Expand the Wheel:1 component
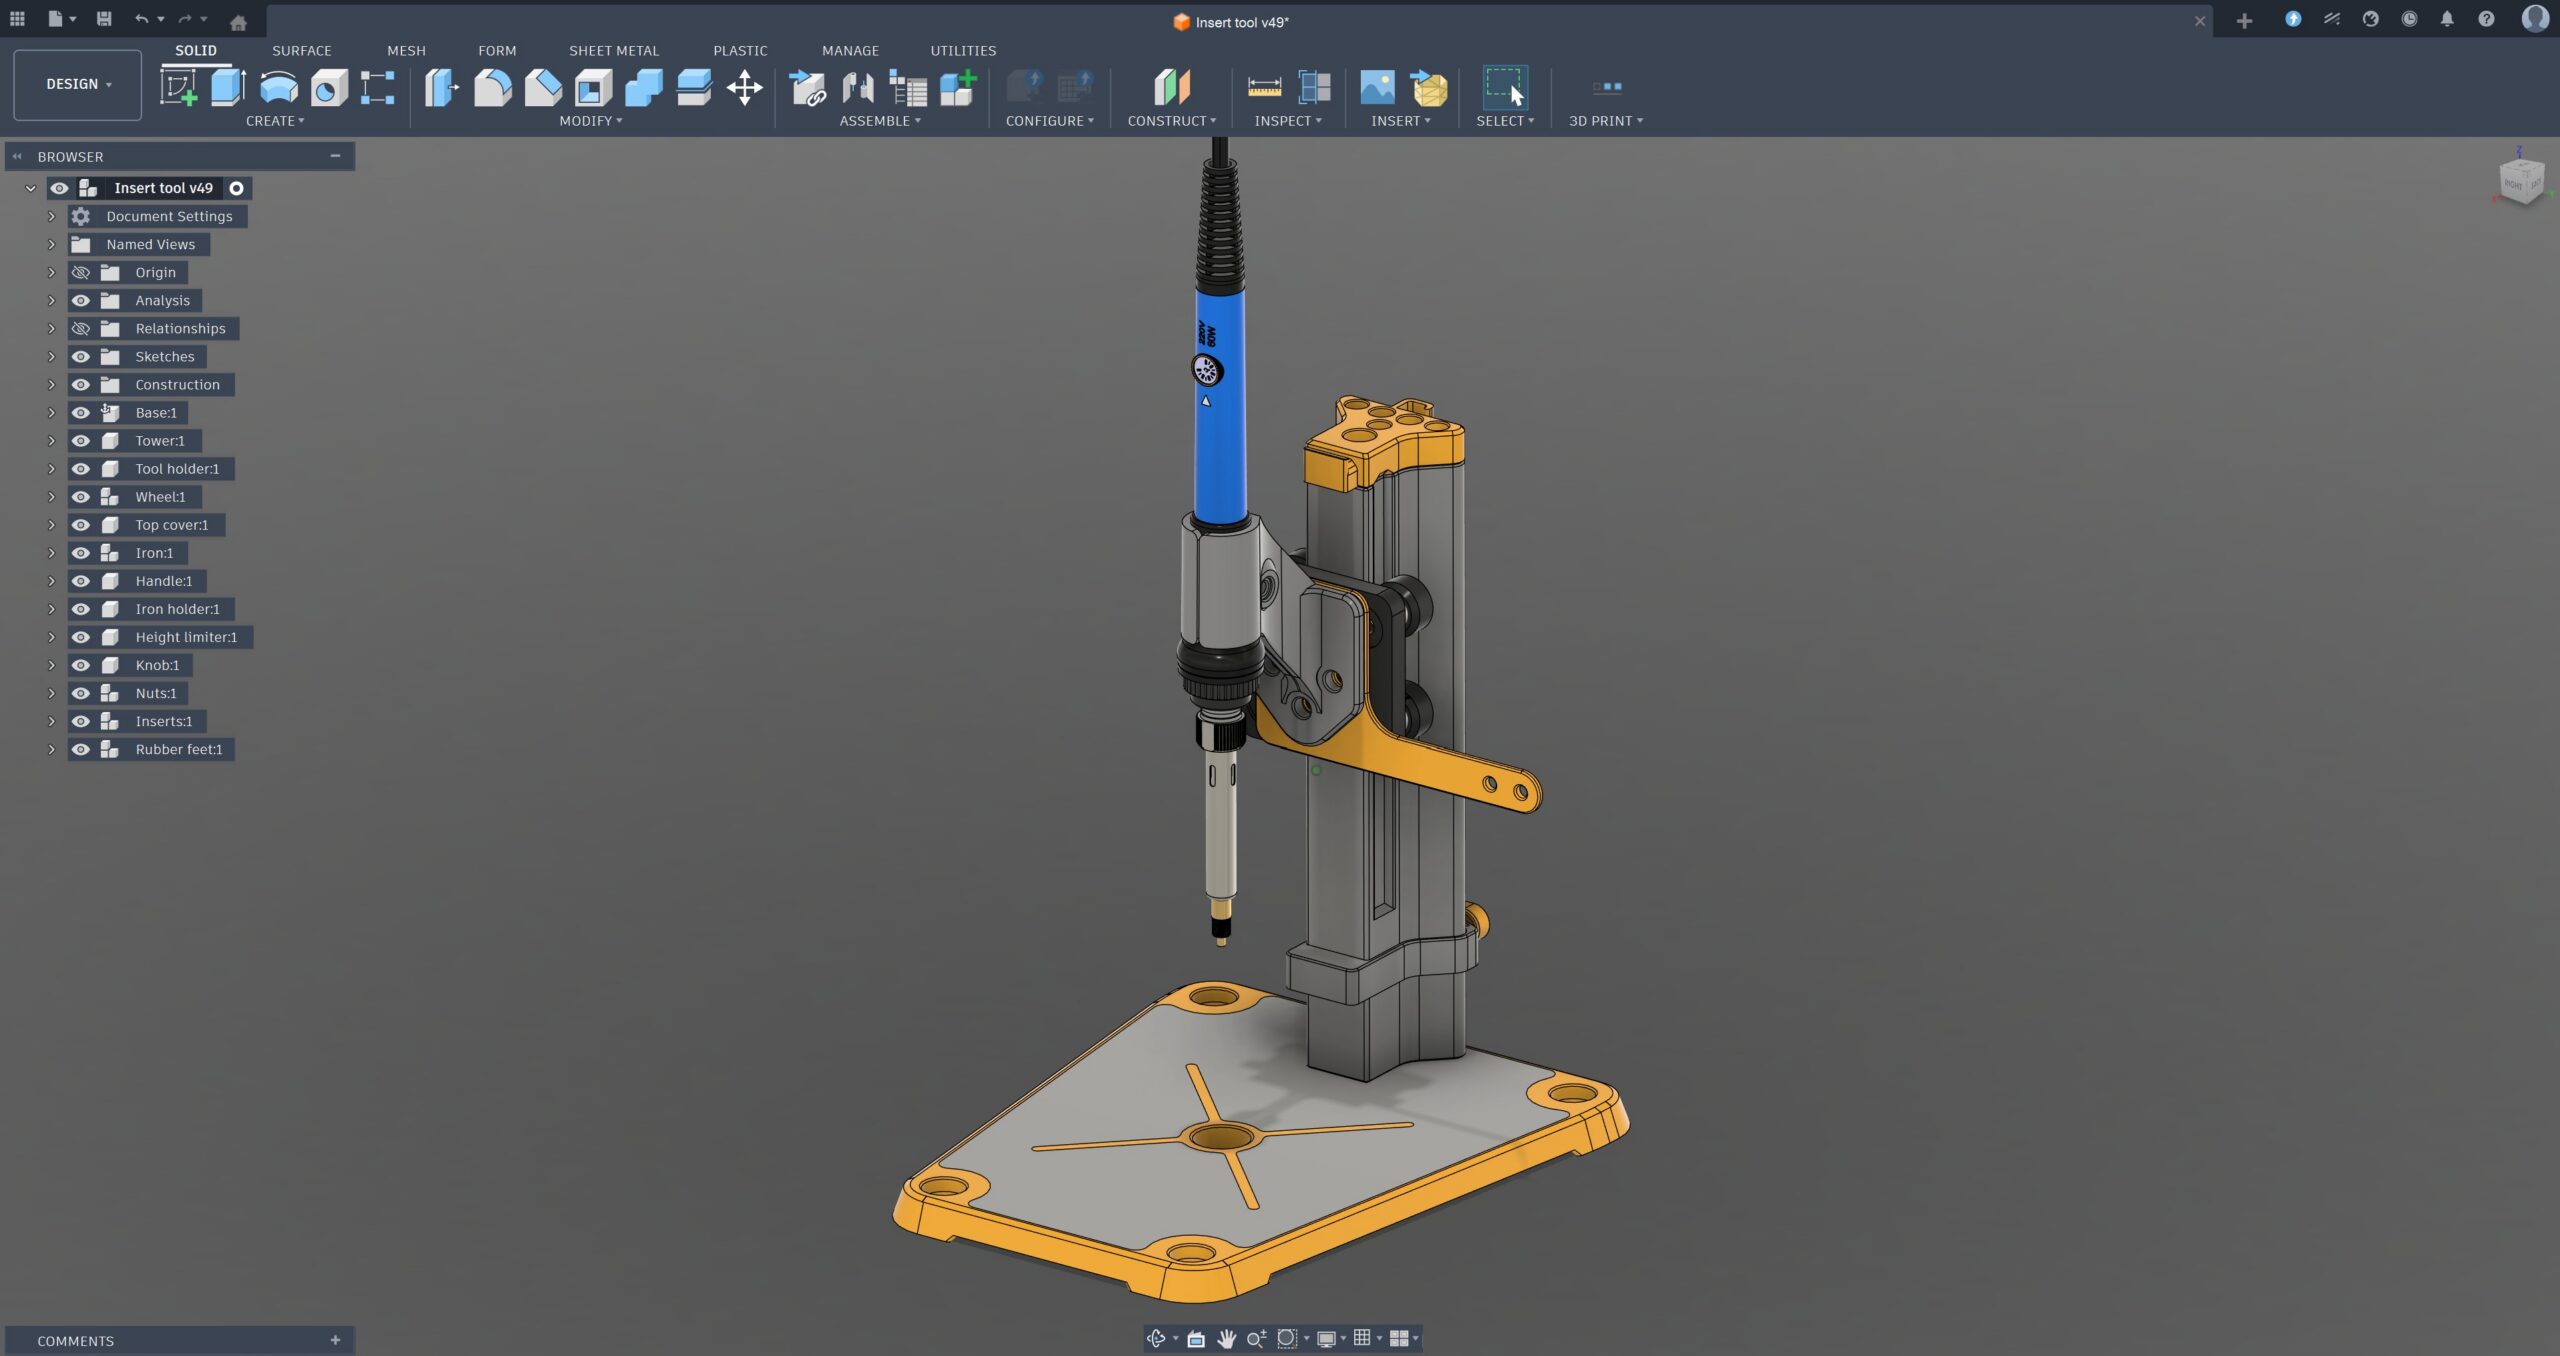Image resolution: width=2560 pixels, height=1356 pixels. pyautogui.click(x=51, y=496)
